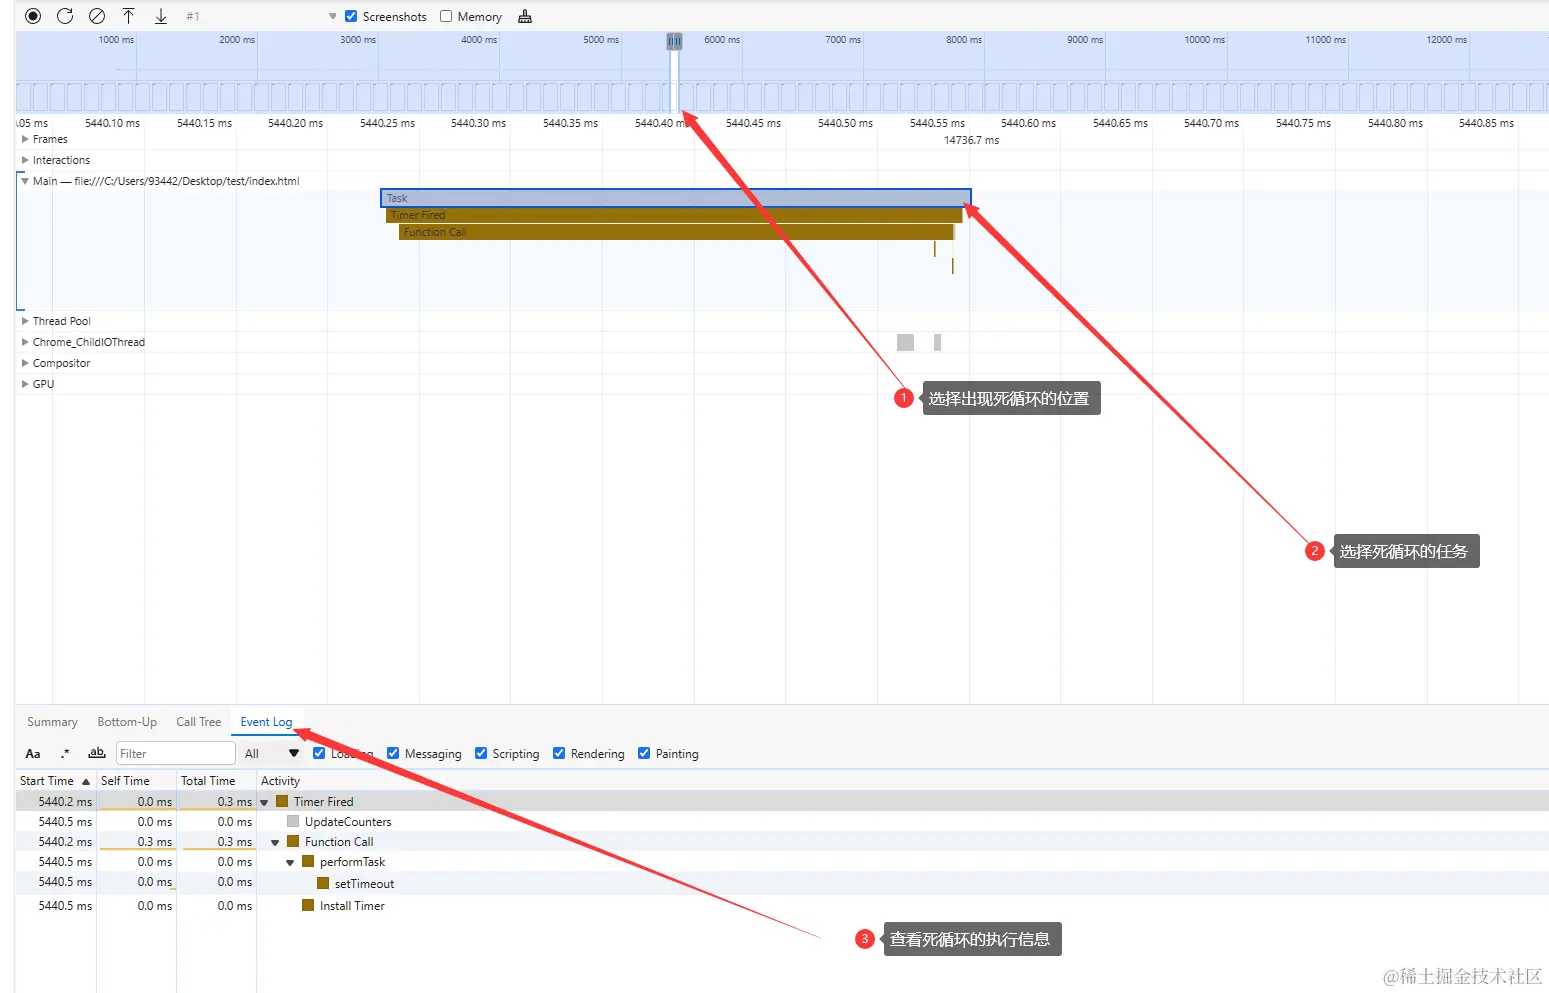
Task: Uncheck the Messaging checkbox
Action: click(393, 753)
